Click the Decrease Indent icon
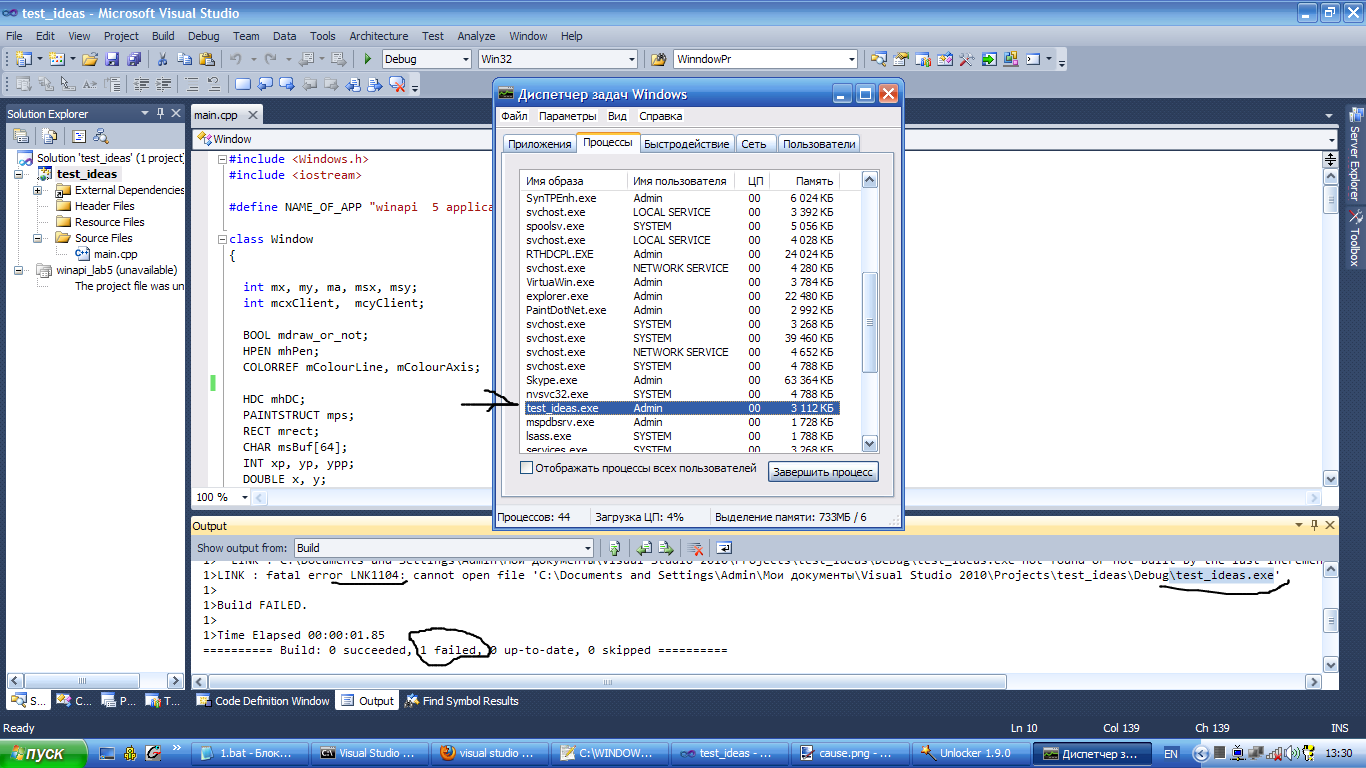 coord(142,84)
